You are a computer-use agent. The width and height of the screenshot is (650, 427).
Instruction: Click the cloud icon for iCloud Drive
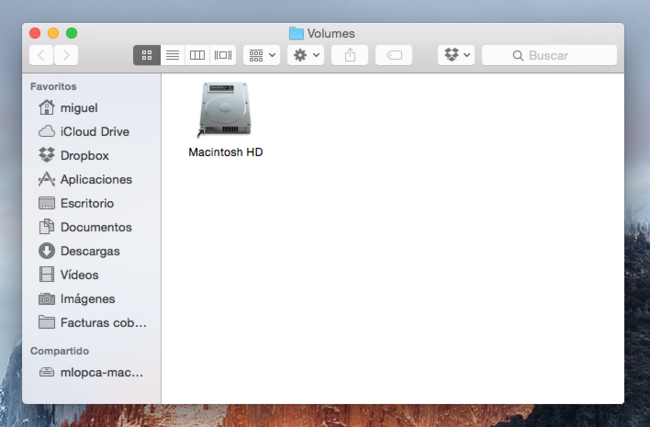[46, 131]
